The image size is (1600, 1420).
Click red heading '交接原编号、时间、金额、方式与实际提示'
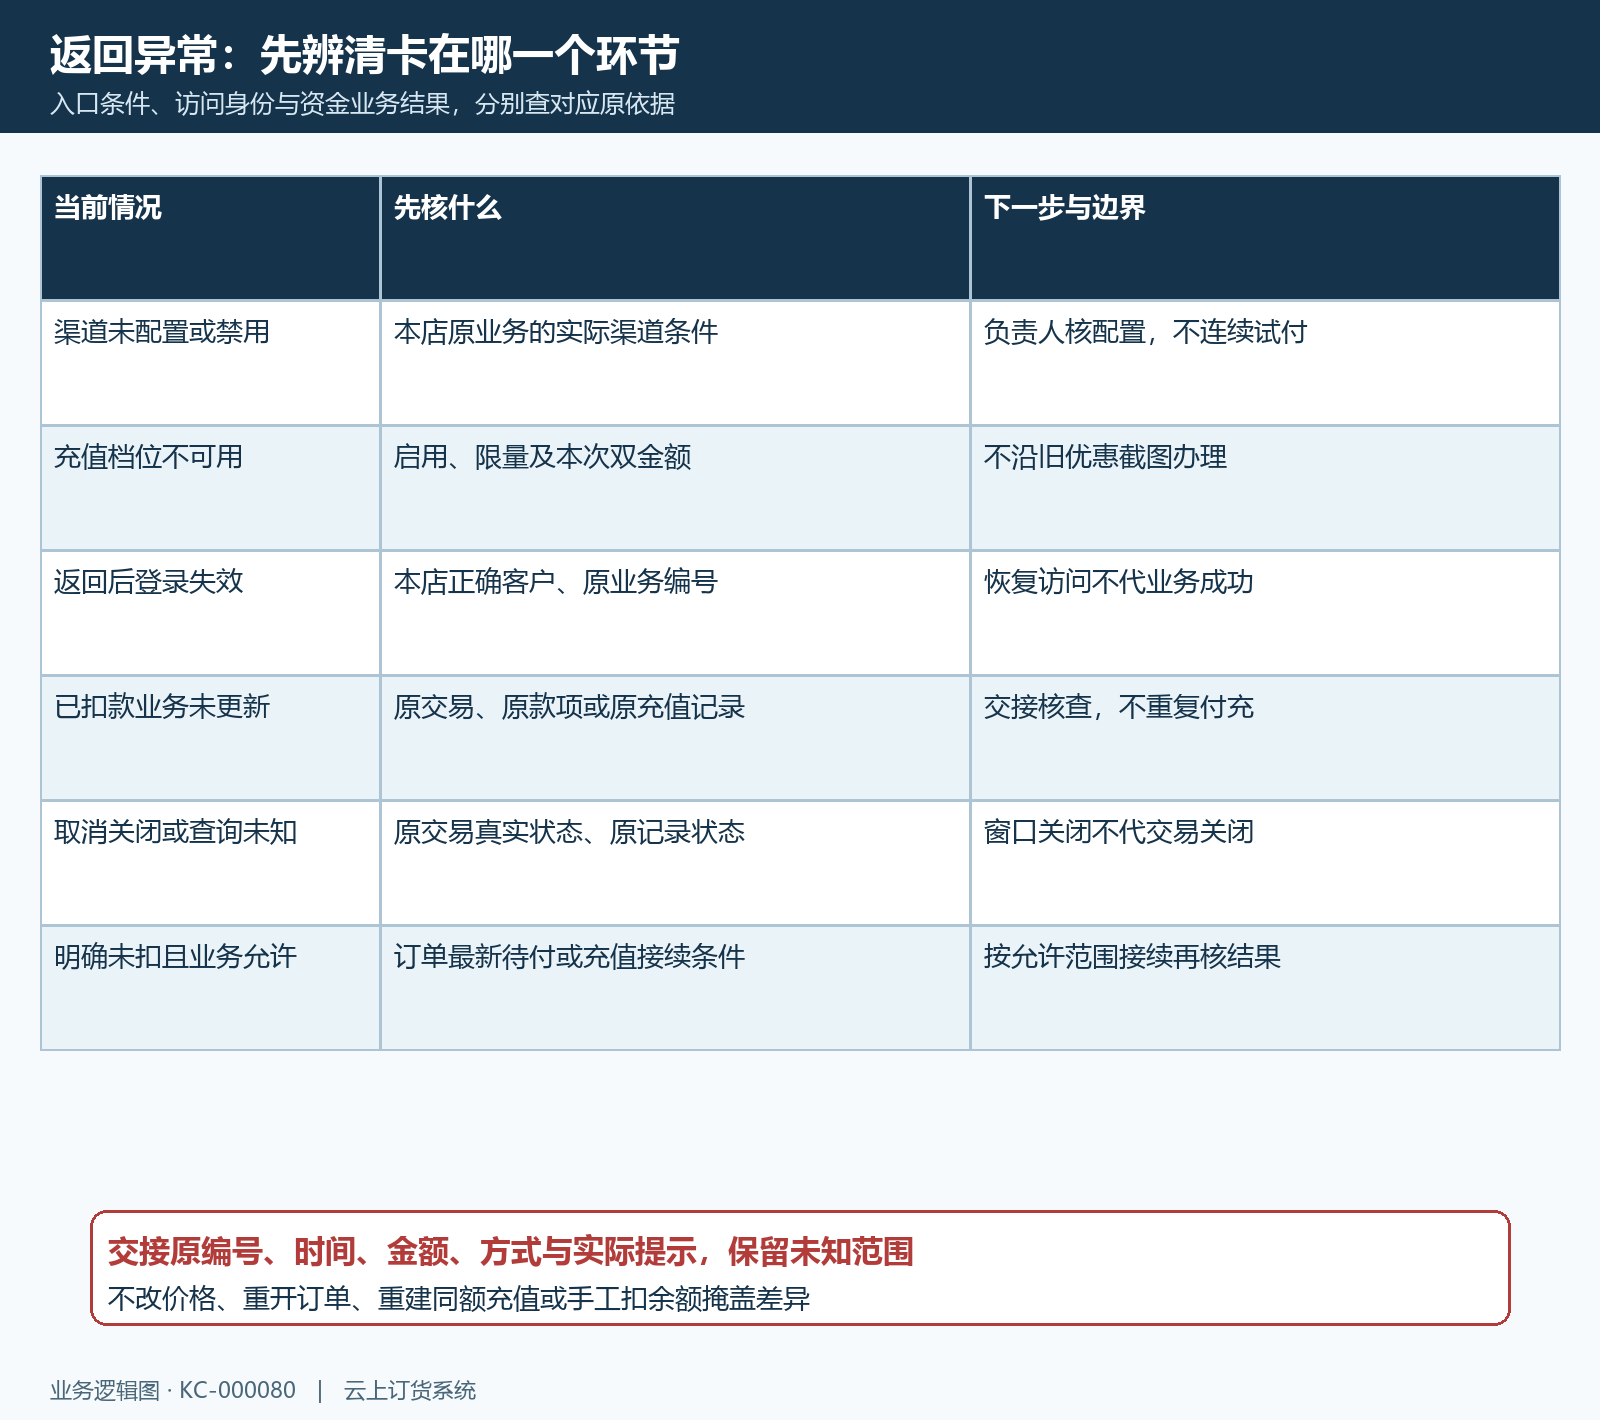(x=510, y=1252)
